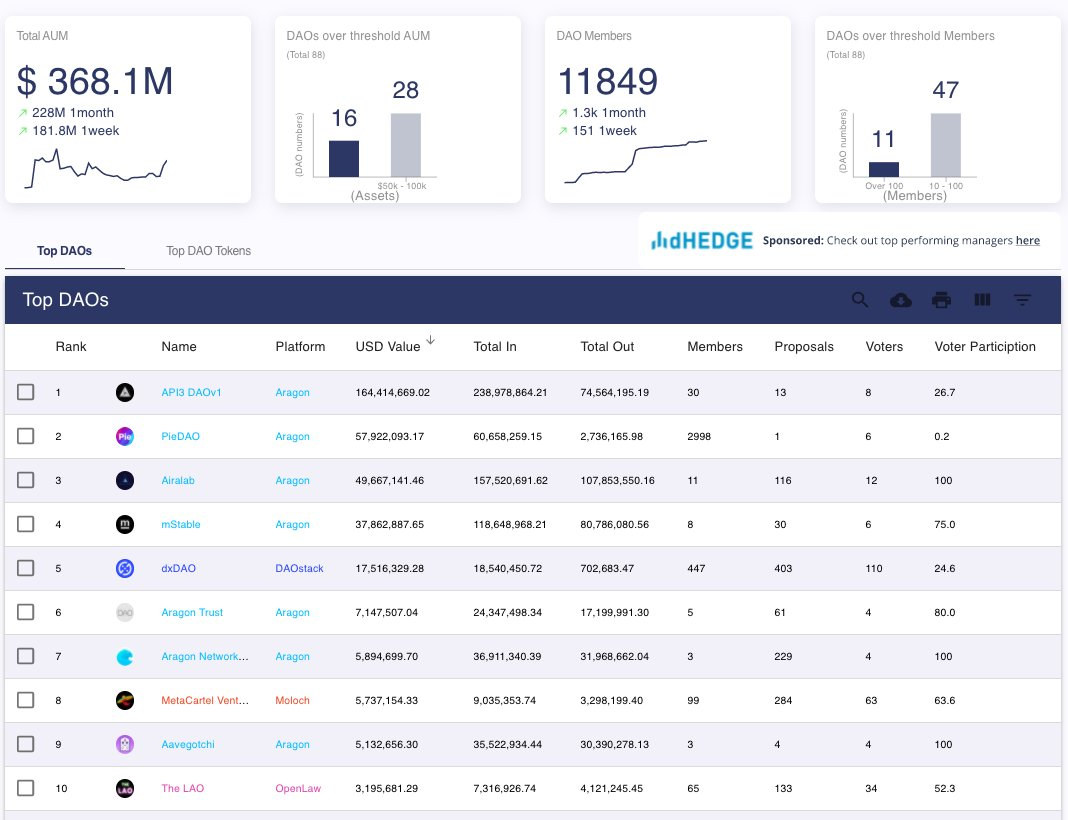Viewport: 1068px width, 820px height.
Task: Sort by the USD Value column header
Action: (x=388, y=347)
